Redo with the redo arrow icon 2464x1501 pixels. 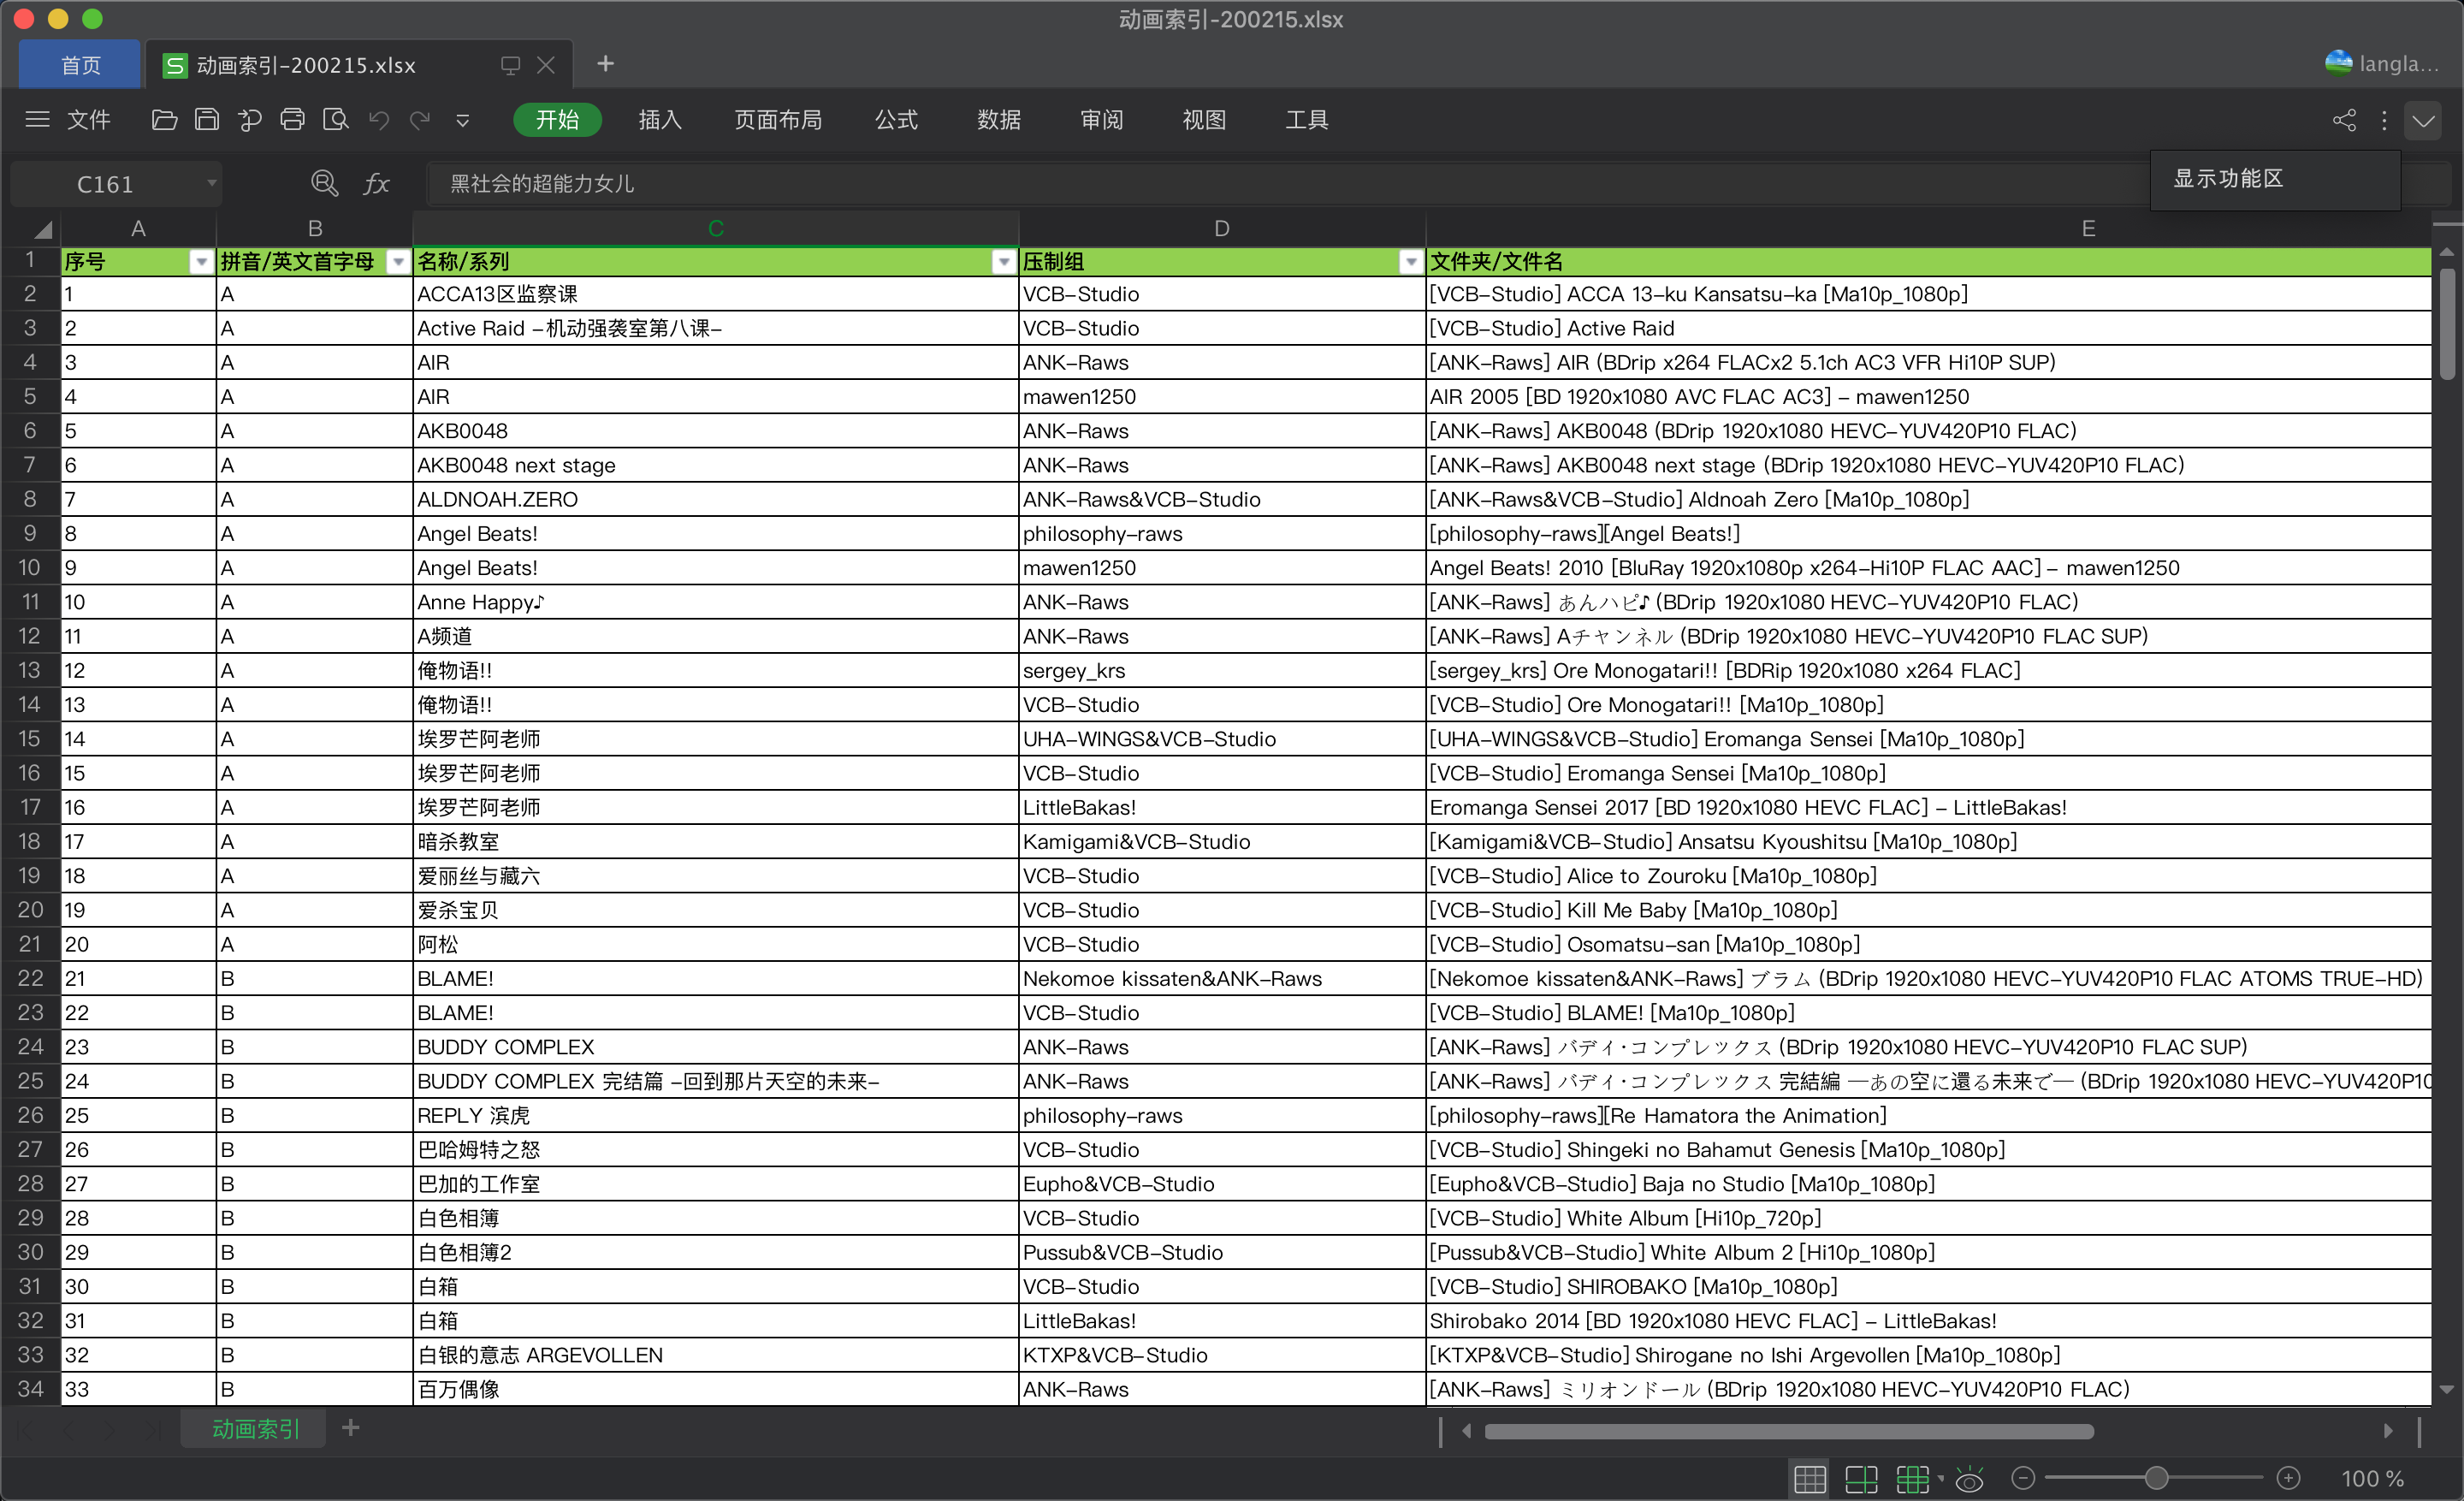(x=420, y=120)
